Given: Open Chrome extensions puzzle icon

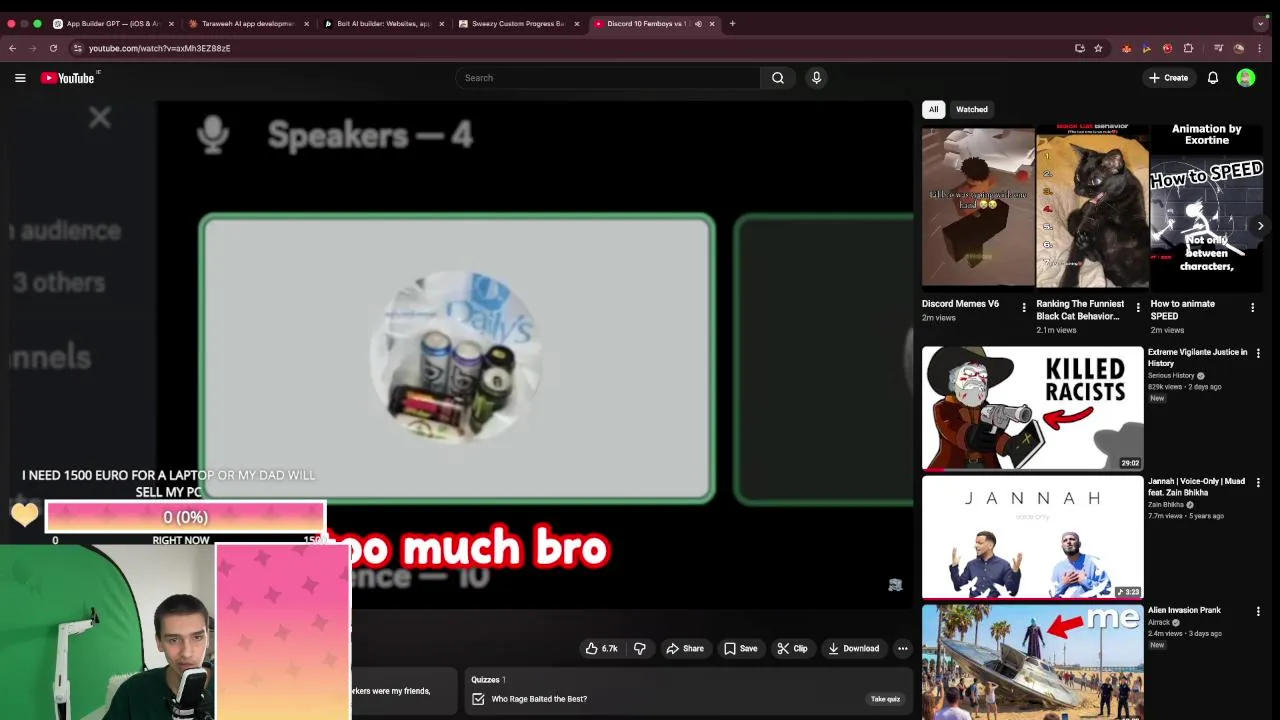Looking at the screenshot, I should [1188, 48].
